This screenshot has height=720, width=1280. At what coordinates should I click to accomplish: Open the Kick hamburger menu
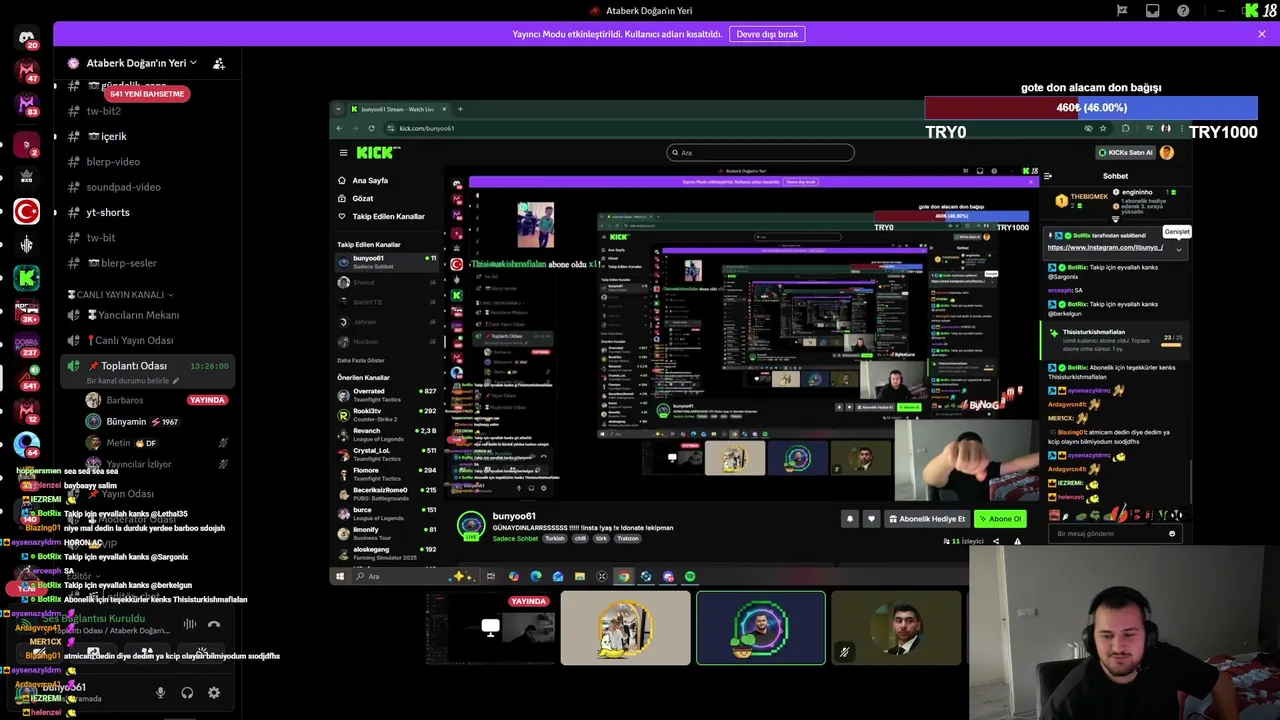343,153
